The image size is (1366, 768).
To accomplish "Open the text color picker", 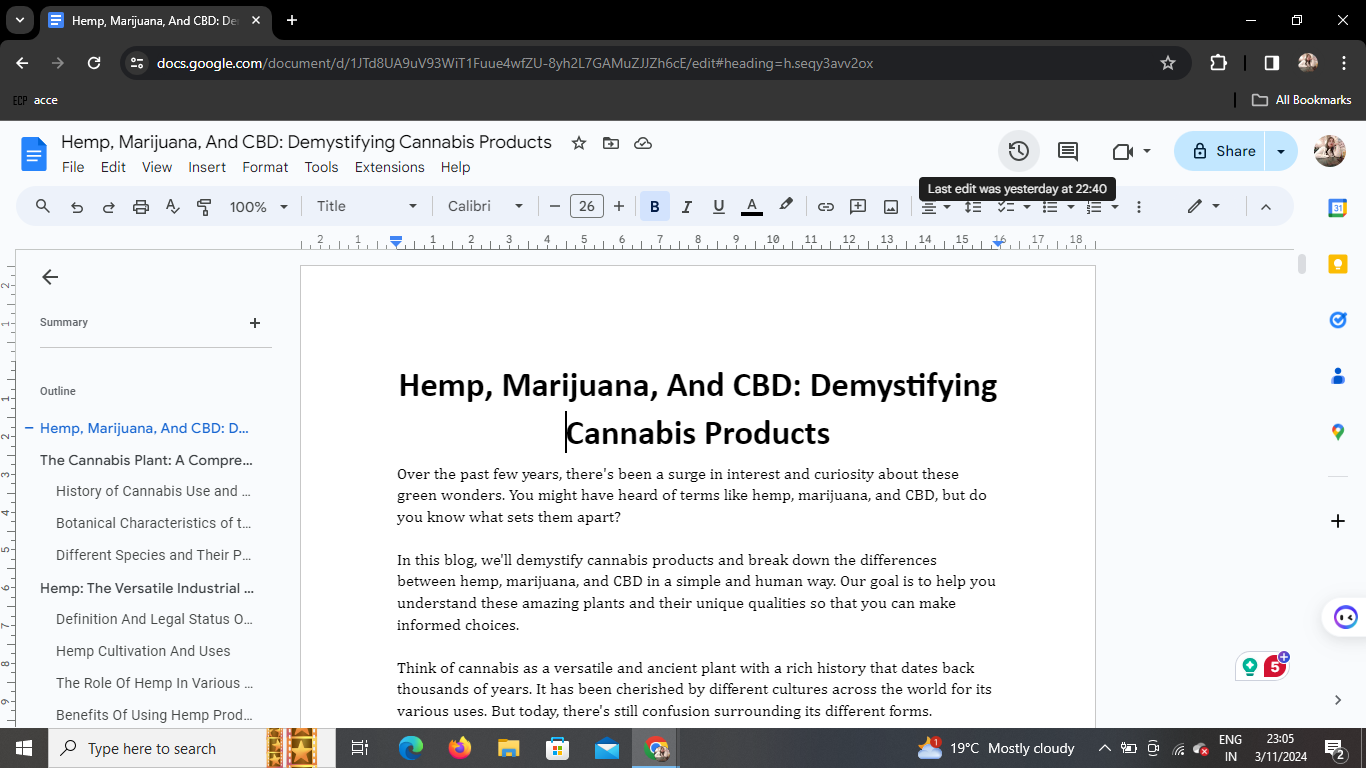I will click(752, 207).
